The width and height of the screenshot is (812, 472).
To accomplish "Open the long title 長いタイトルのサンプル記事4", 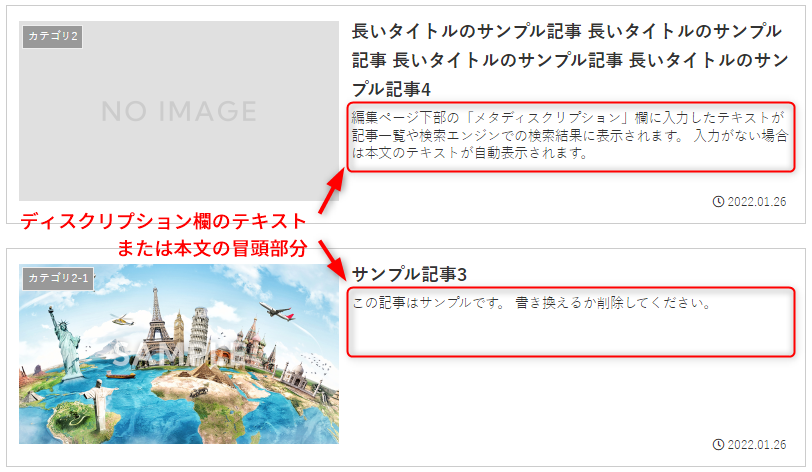I will pyautogui.click(x=570, y=60).
